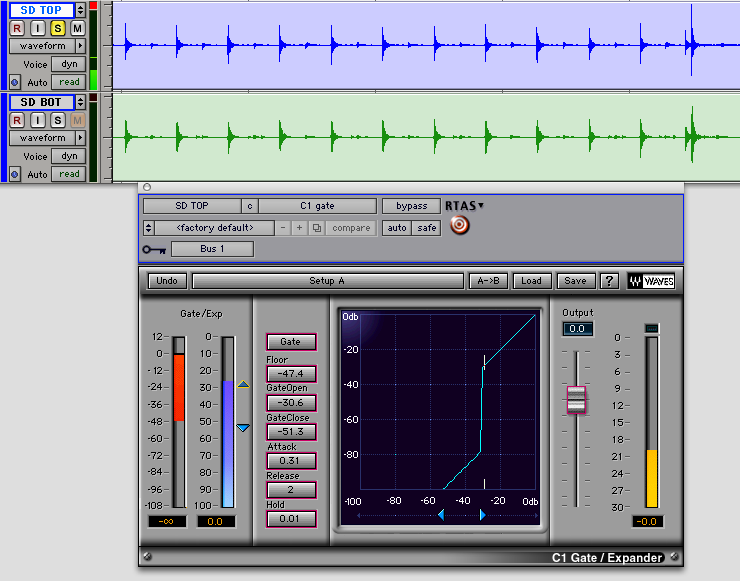Click the yellow GateOpen threshold arrow marker
The height and width of the screenshot is (581, 740).
point(243,384)
